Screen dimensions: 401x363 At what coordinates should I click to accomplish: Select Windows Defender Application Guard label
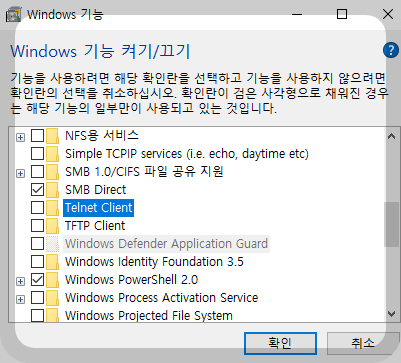(x=166, y=244)
